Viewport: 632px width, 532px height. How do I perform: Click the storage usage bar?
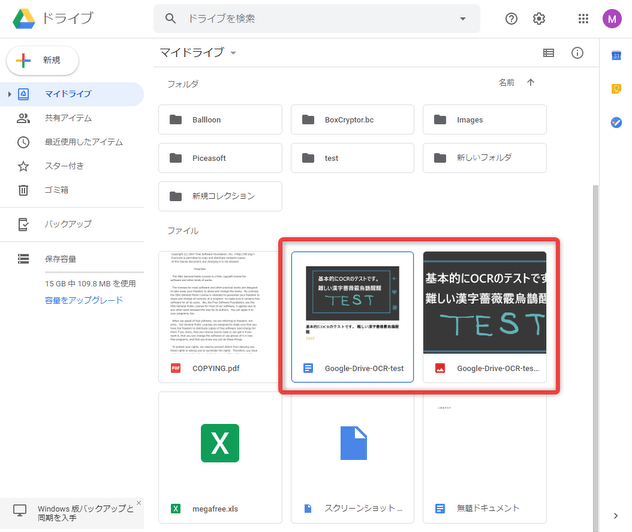[94, 272]
